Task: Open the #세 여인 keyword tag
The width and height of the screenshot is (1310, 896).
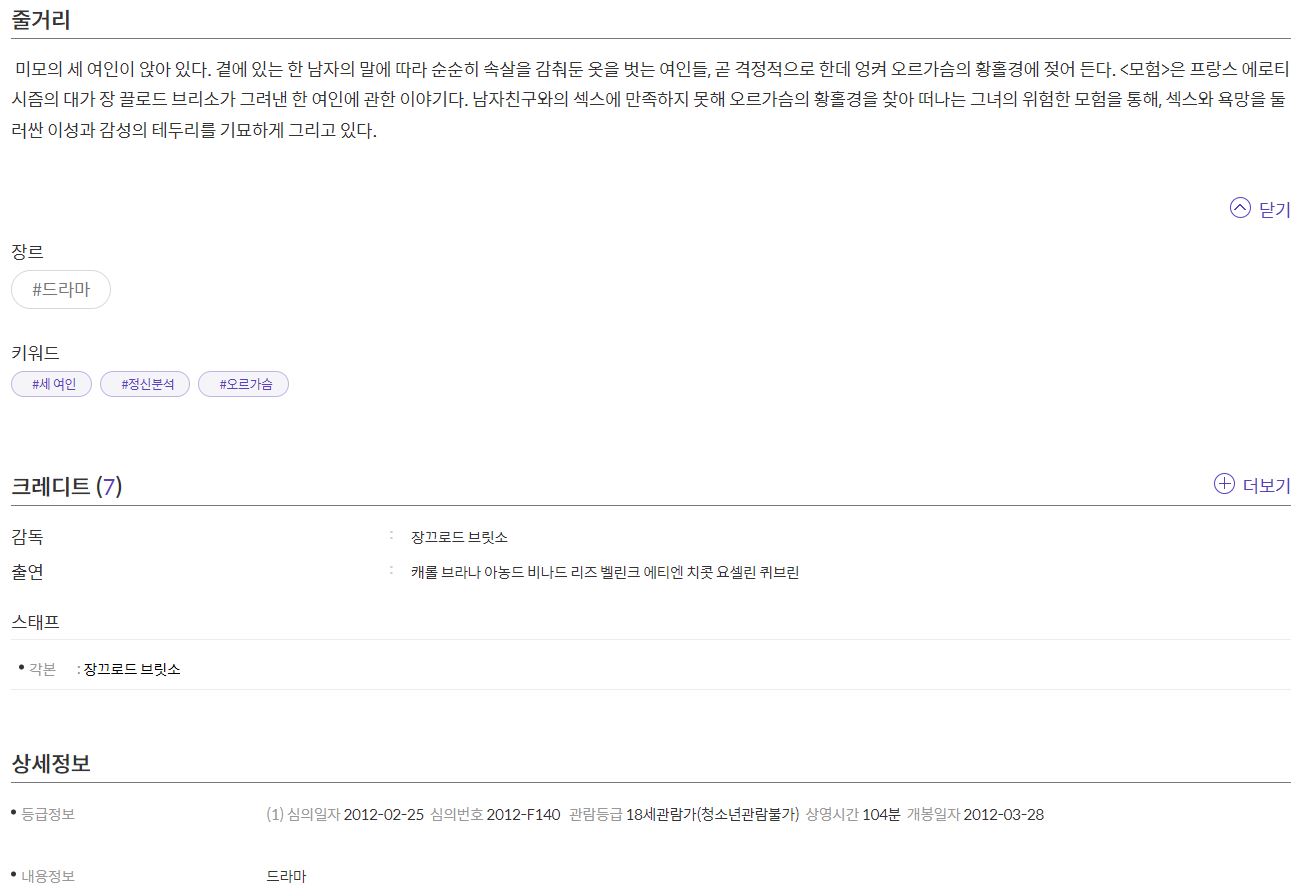Action: 52,384
